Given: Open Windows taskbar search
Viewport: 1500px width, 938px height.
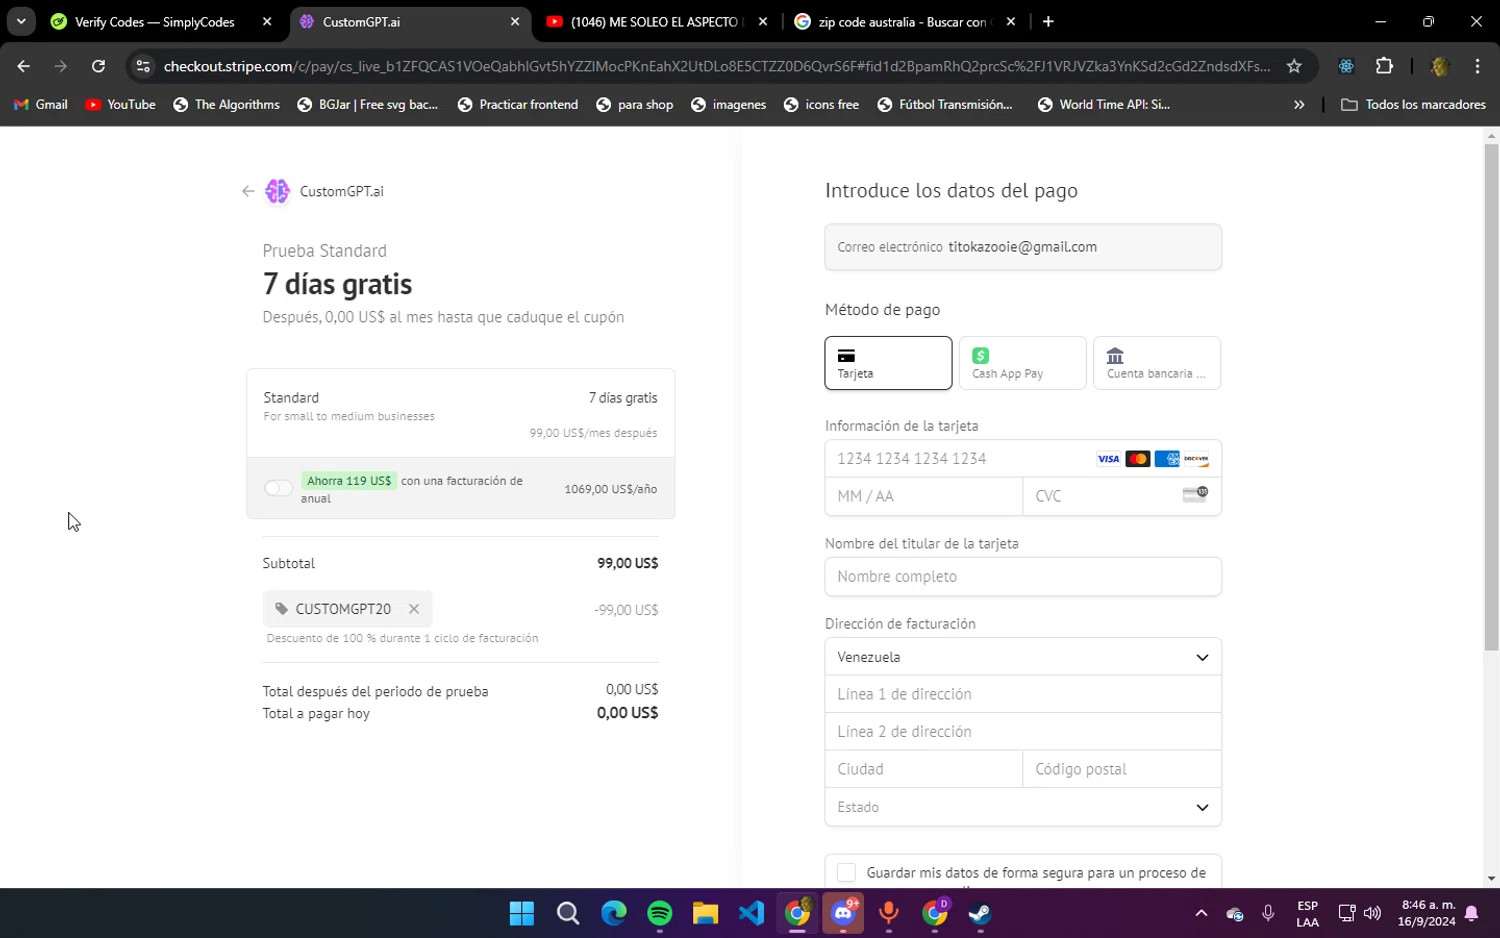Looking at the screenshot, I should click(568, 913).
